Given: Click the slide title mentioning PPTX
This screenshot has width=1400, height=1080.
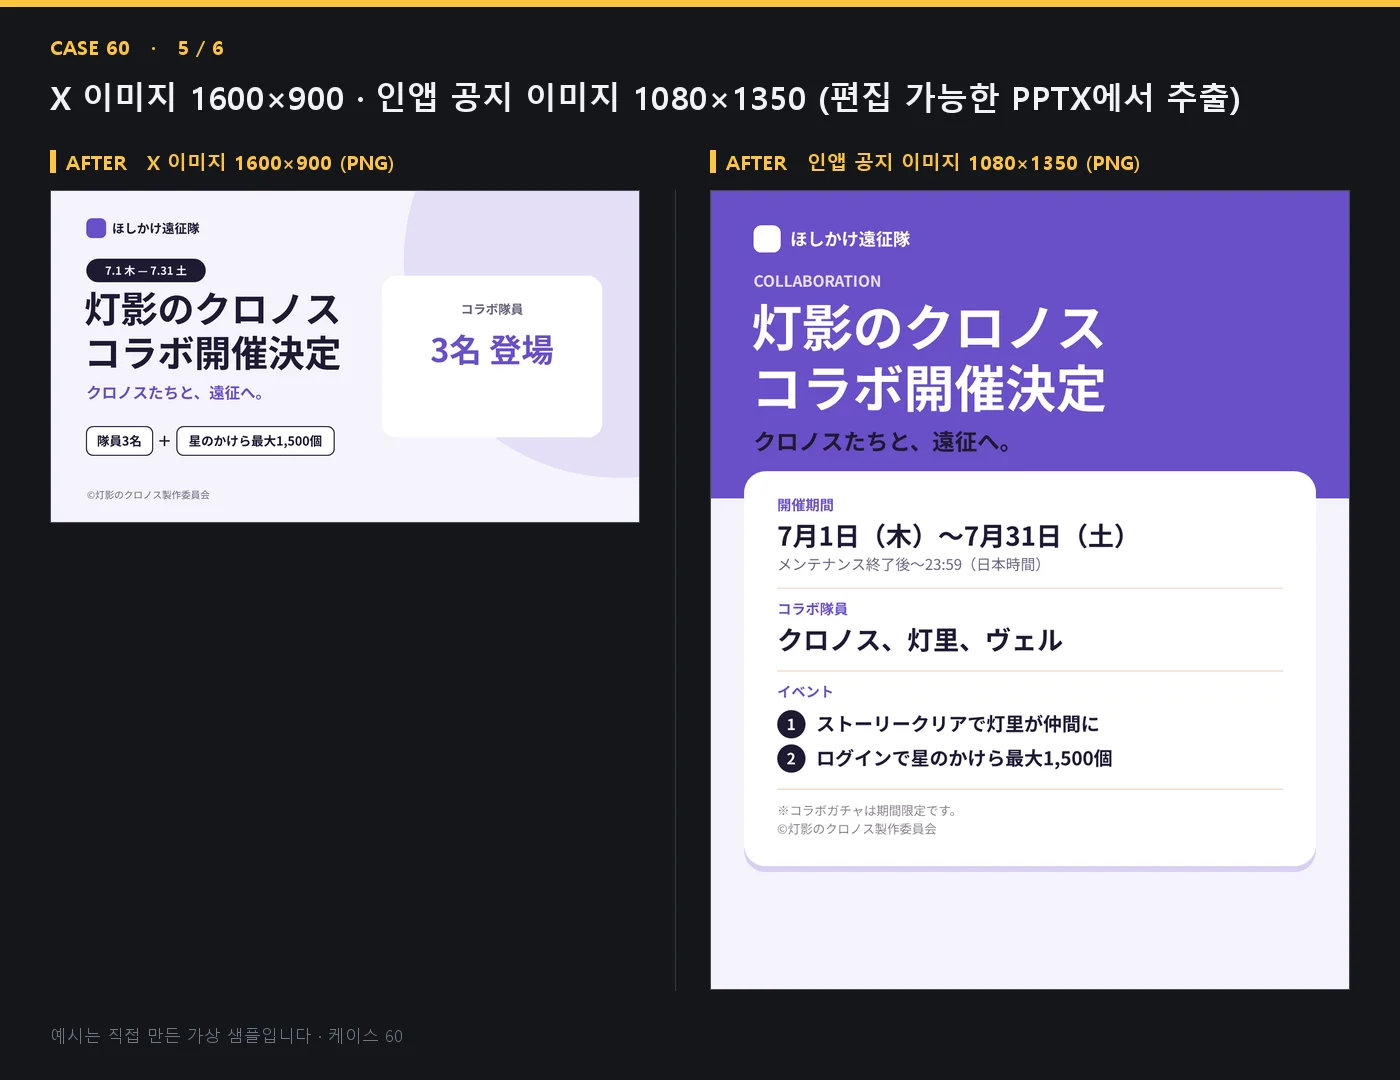Looking at the screenshot, I should click(x=645, y=98).
